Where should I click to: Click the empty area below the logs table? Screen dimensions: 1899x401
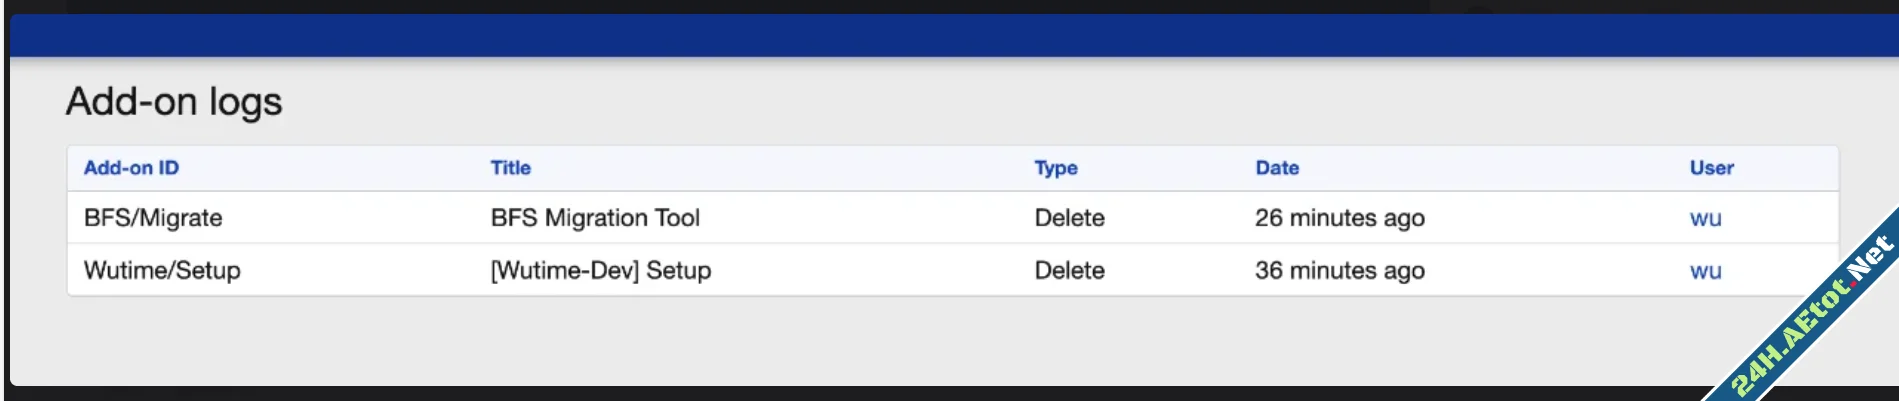pos(800,340)
